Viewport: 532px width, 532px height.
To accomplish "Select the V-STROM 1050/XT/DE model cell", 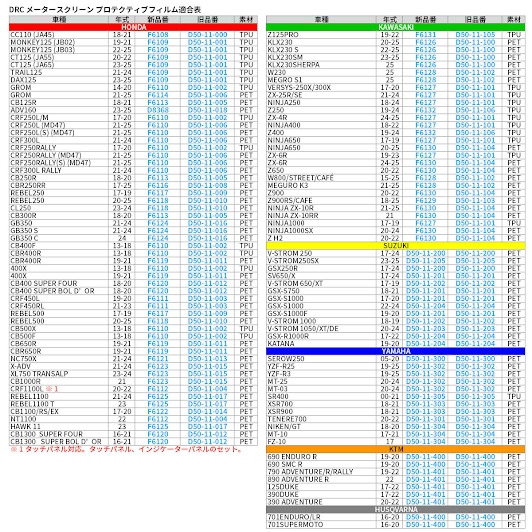I will click(x=321, y=328).
